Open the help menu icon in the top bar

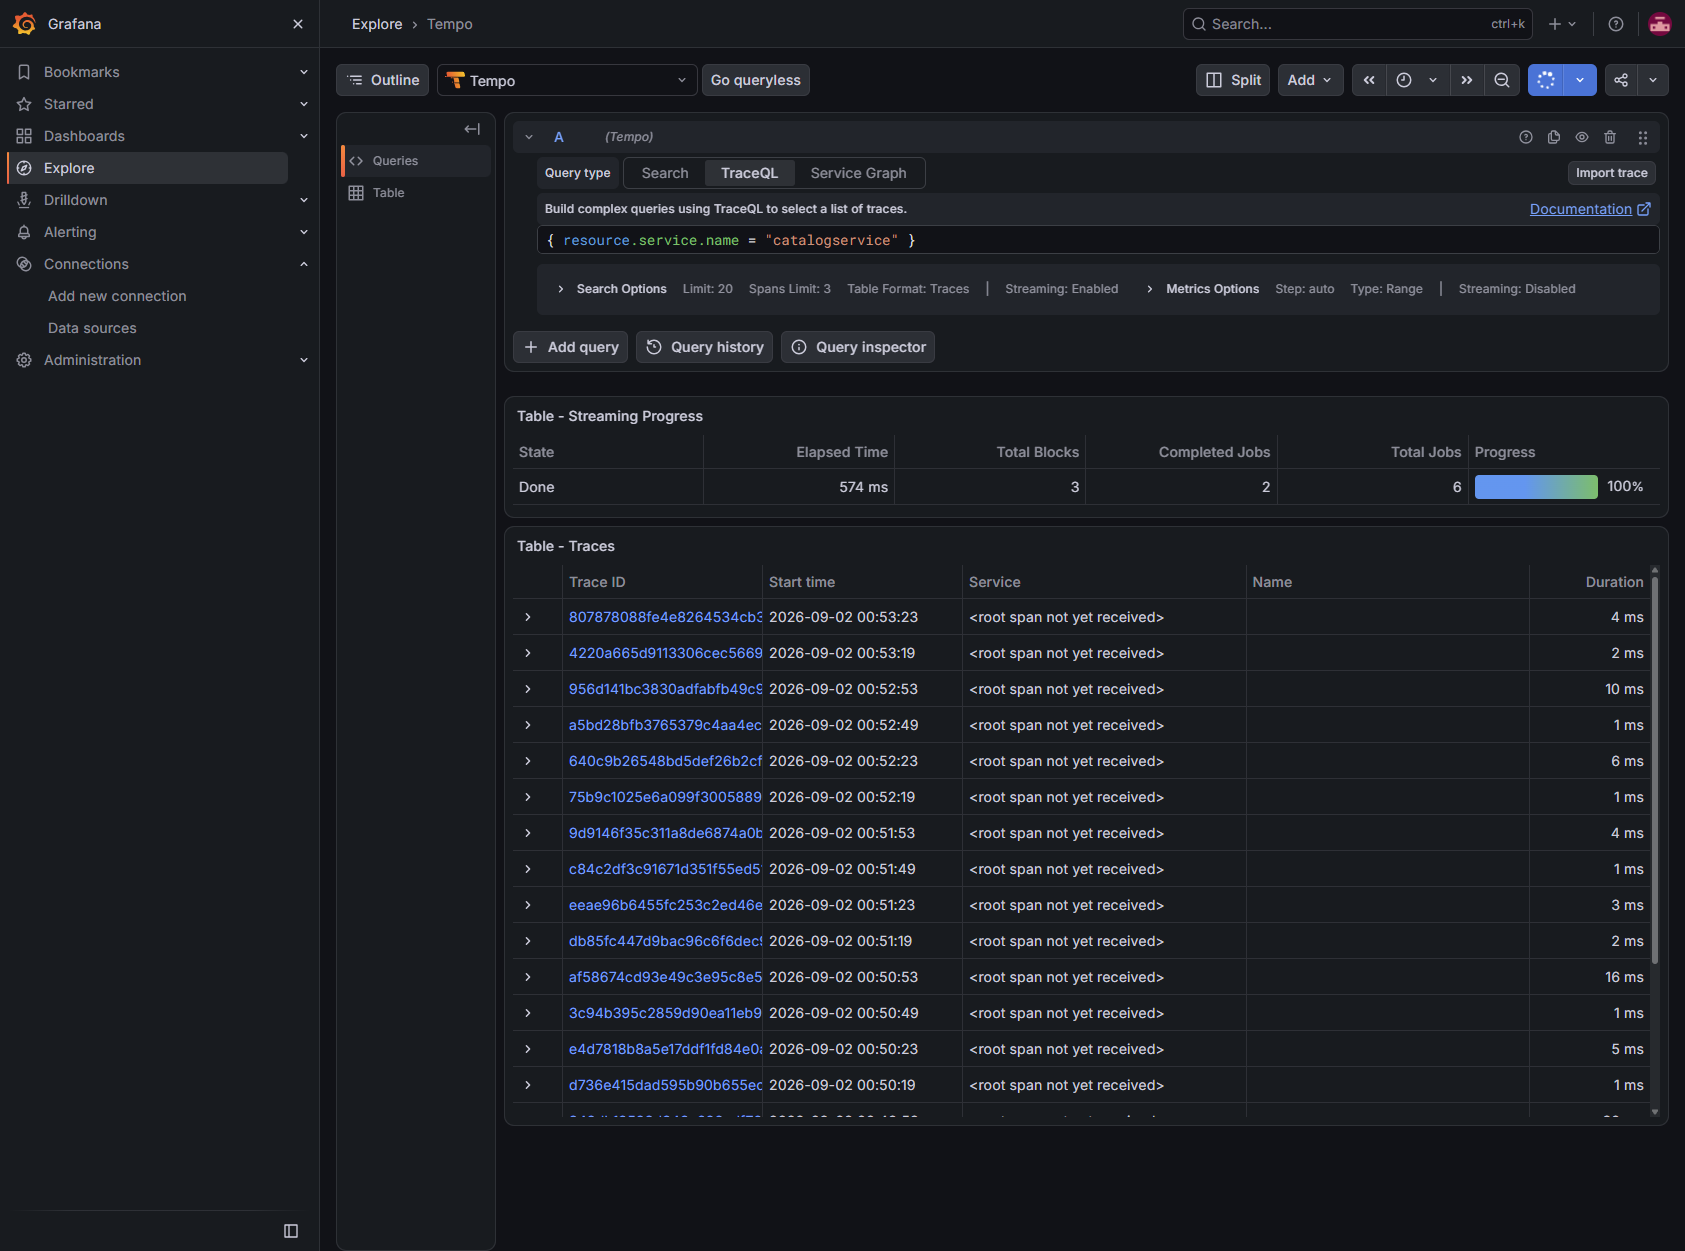1616,24
